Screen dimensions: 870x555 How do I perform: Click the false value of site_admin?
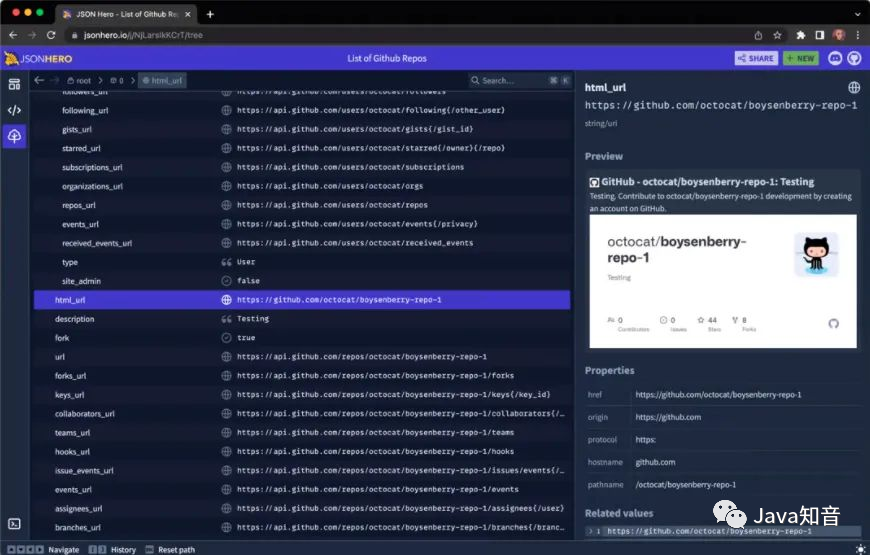248,281
